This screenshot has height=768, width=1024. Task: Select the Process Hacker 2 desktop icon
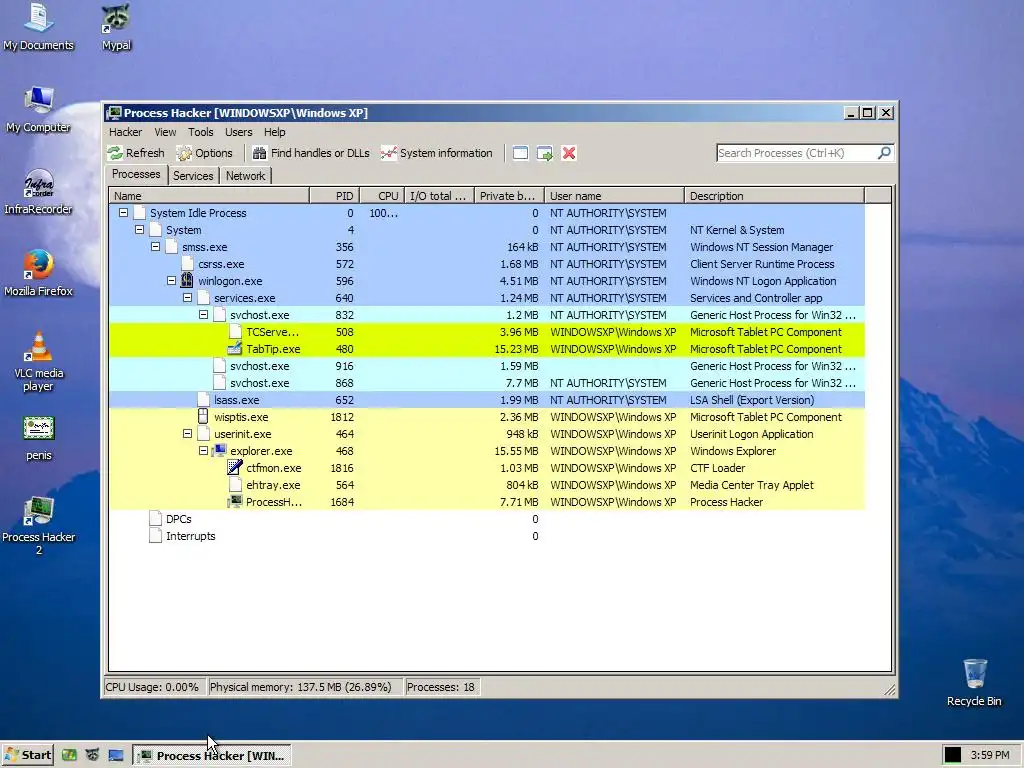point(39,526)
